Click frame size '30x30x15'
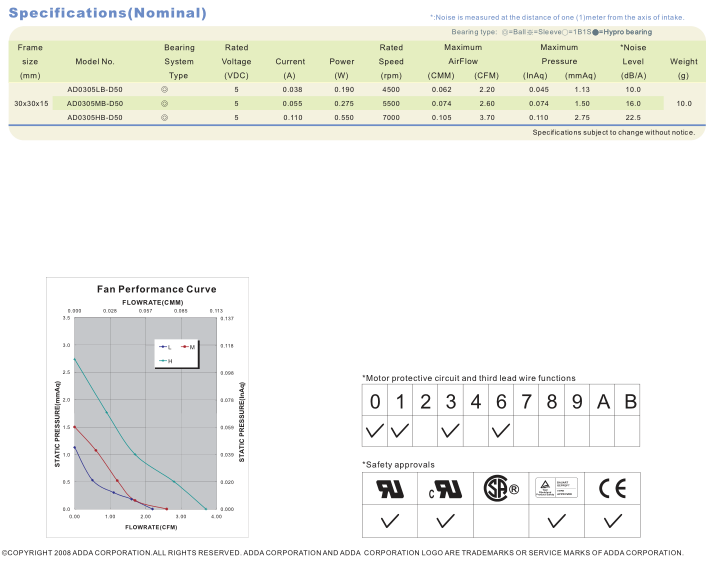The width and height of the screenshot is (716, 564). (x=31, y=104)
